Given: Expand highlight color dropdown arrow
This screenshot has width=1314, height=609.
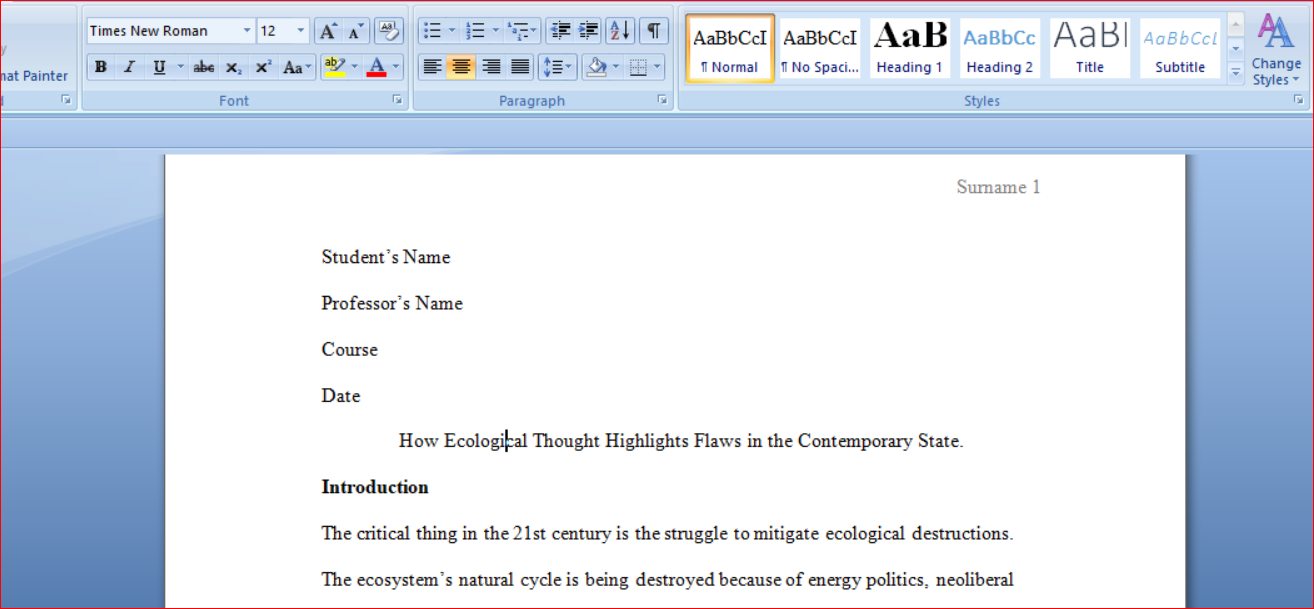Looking at the screenshot, I should pyautogui.click(x=354, y=67).
